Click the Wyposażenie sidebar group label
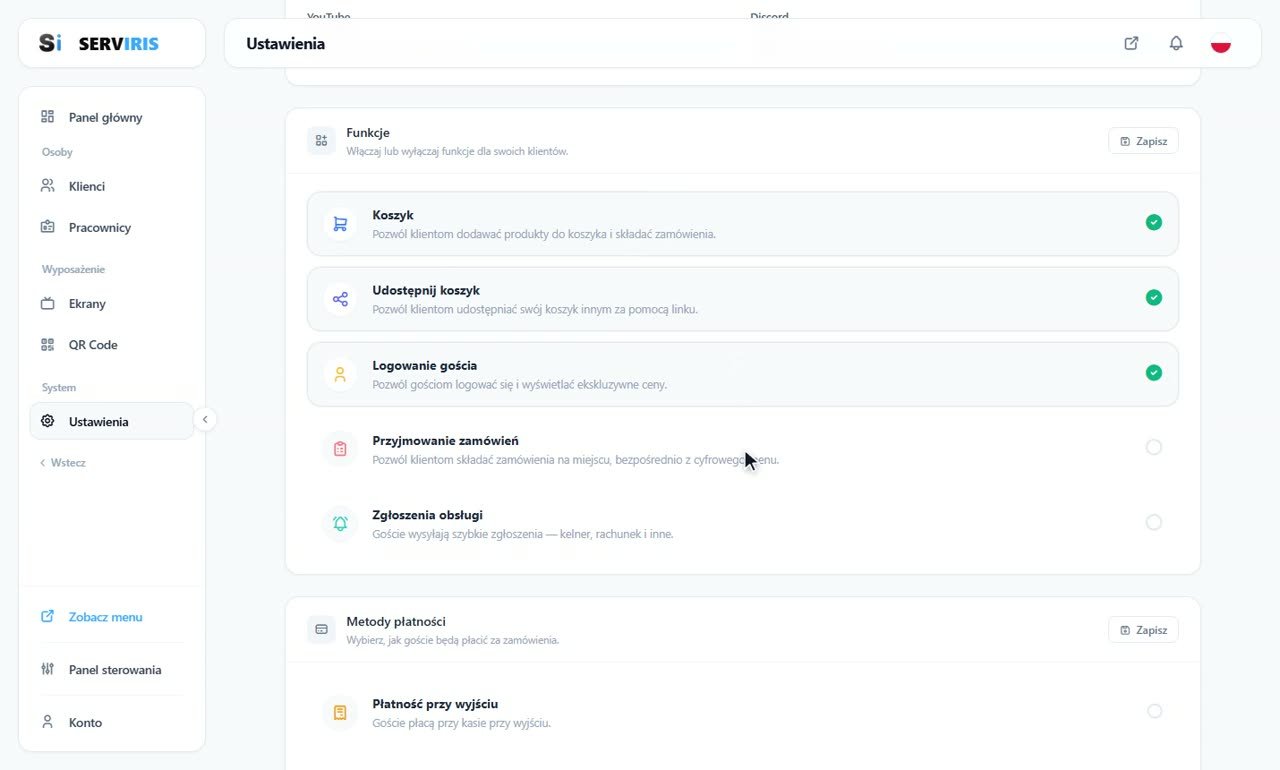Image resolution: width=1280 pixels, height=770 pixels. (x=73, y=269)
